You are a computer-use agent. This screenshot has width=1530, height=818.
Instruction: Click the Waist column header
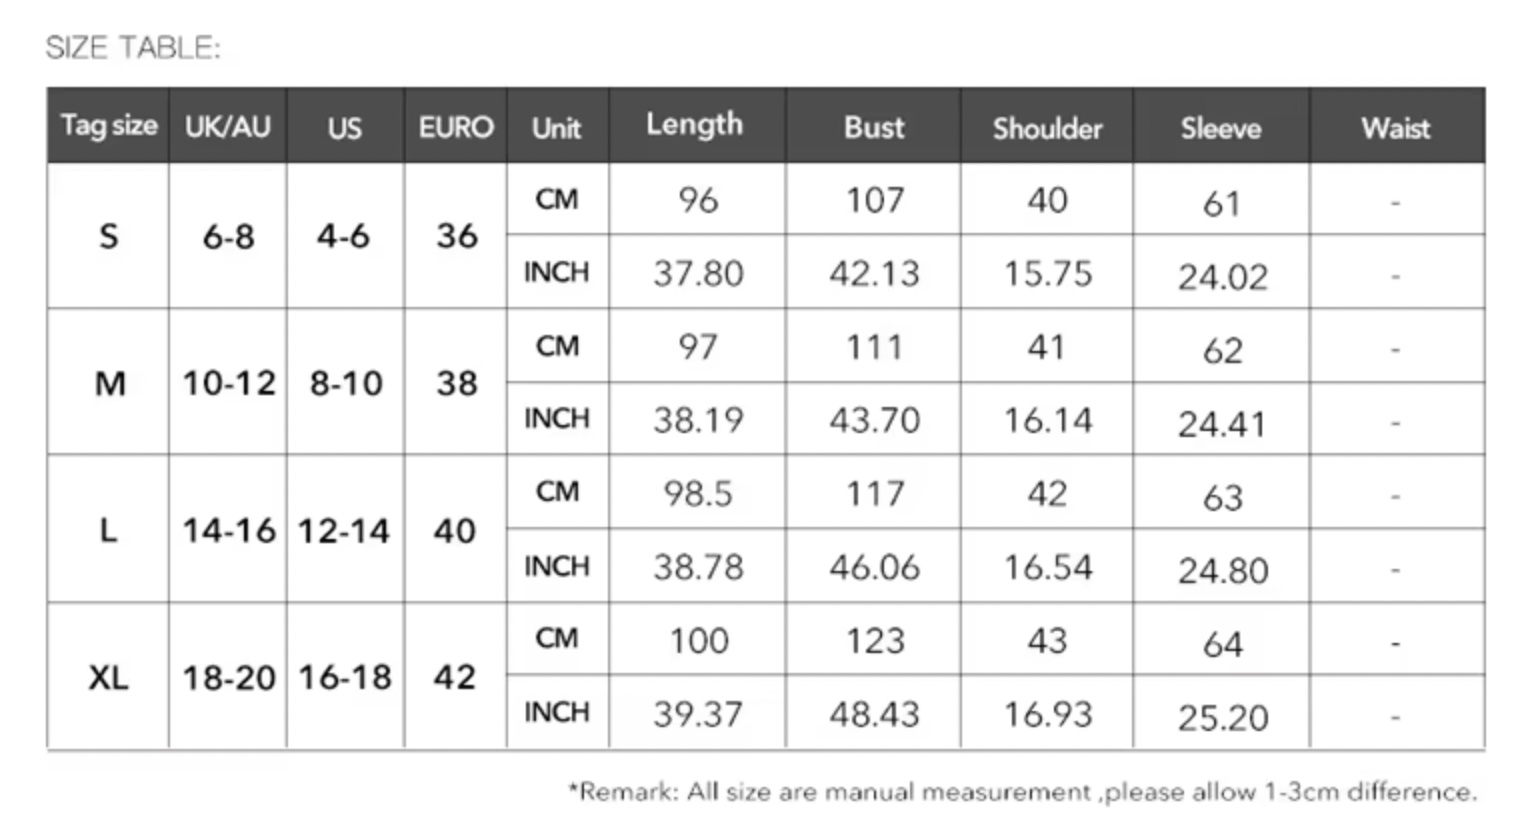(1396, 128)
